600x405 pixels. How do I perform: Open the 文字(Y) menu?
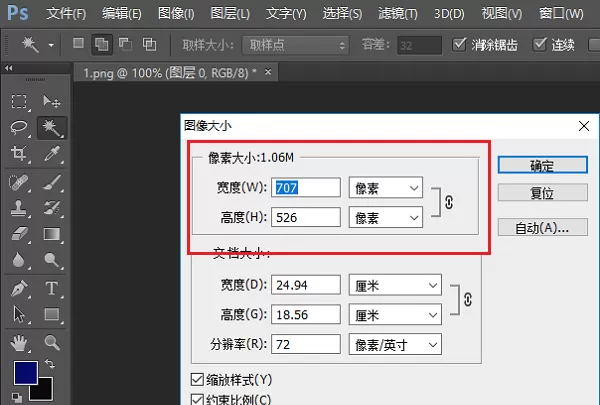tap(286, 14)
